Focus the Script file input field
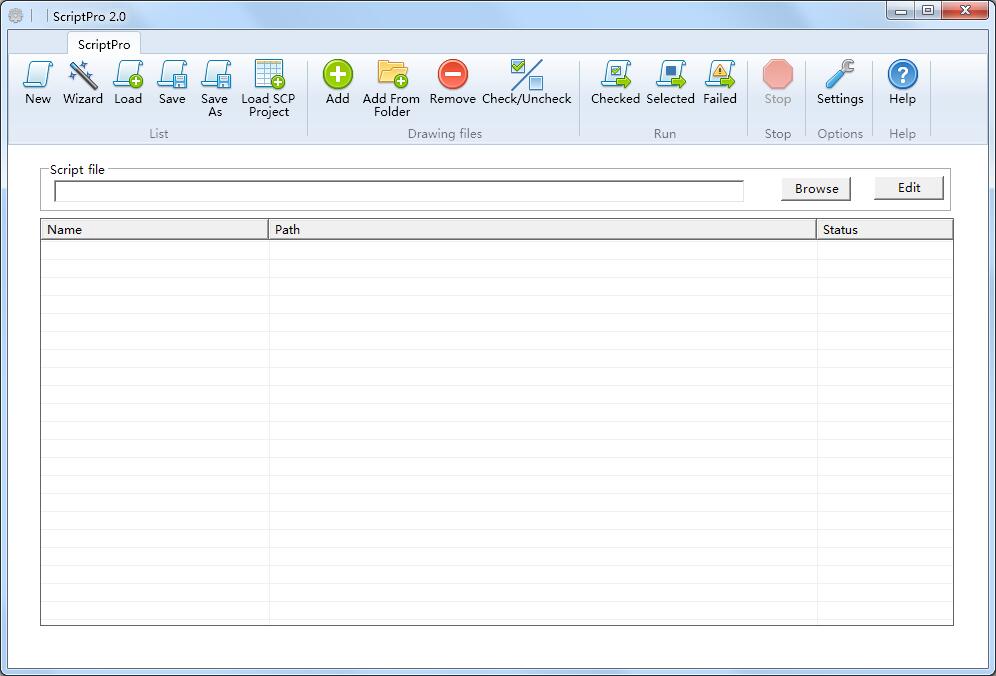 click(398, 191)
